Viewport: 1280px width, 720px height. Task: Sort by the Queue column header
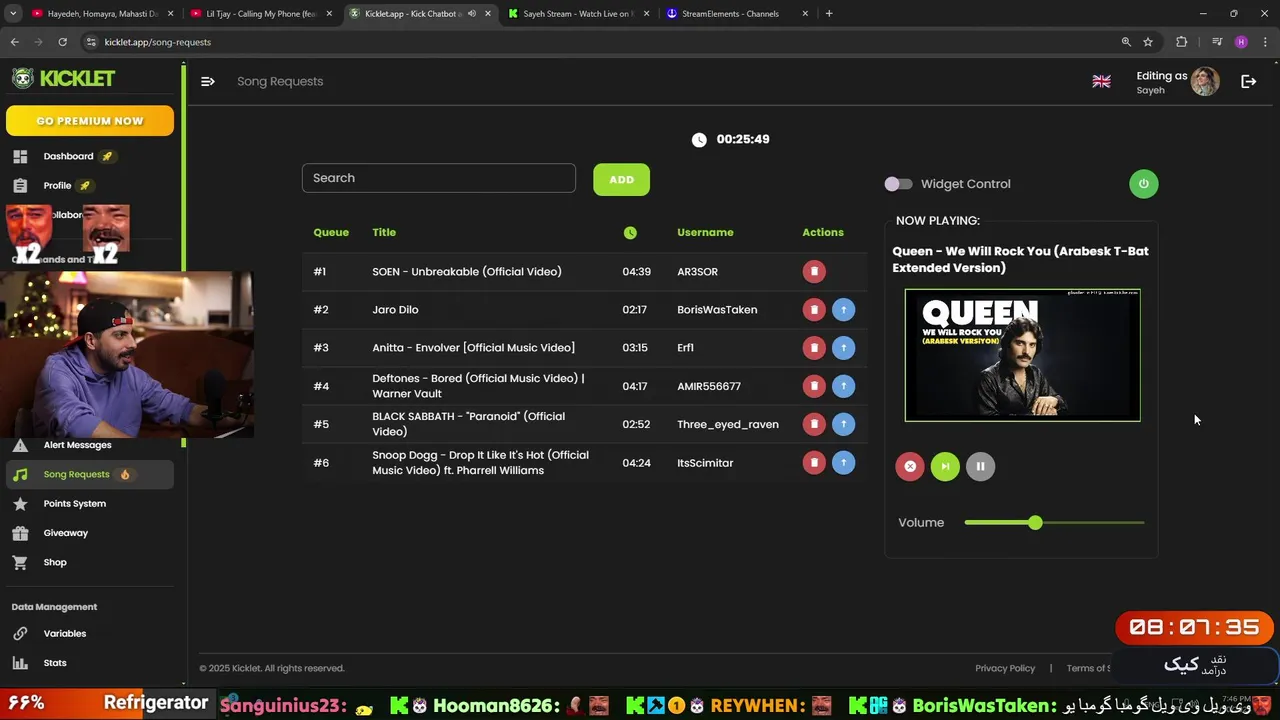click(x=331, y=232)
